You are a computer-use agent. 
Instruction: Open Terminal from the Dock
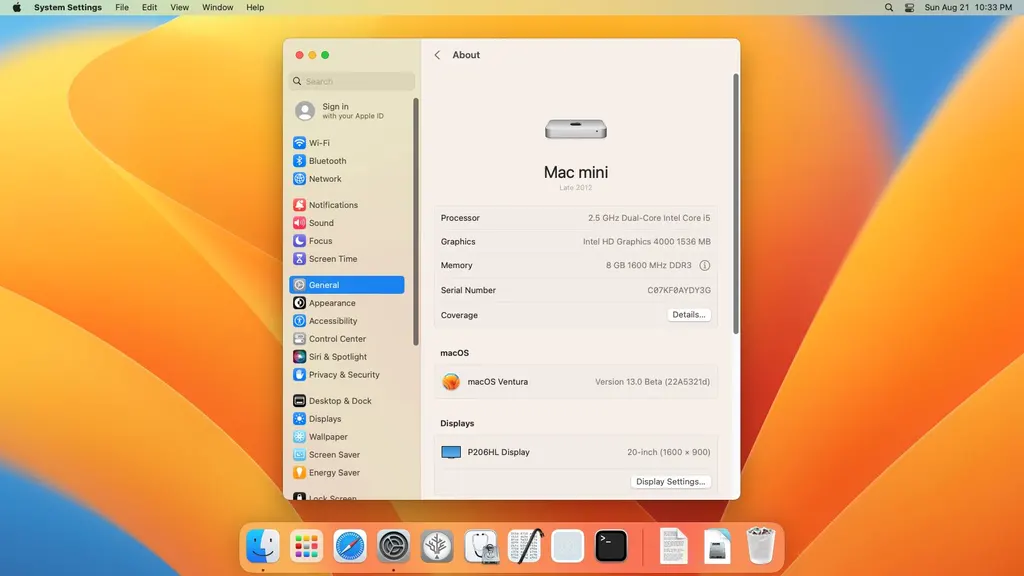(x=611, y=545)
